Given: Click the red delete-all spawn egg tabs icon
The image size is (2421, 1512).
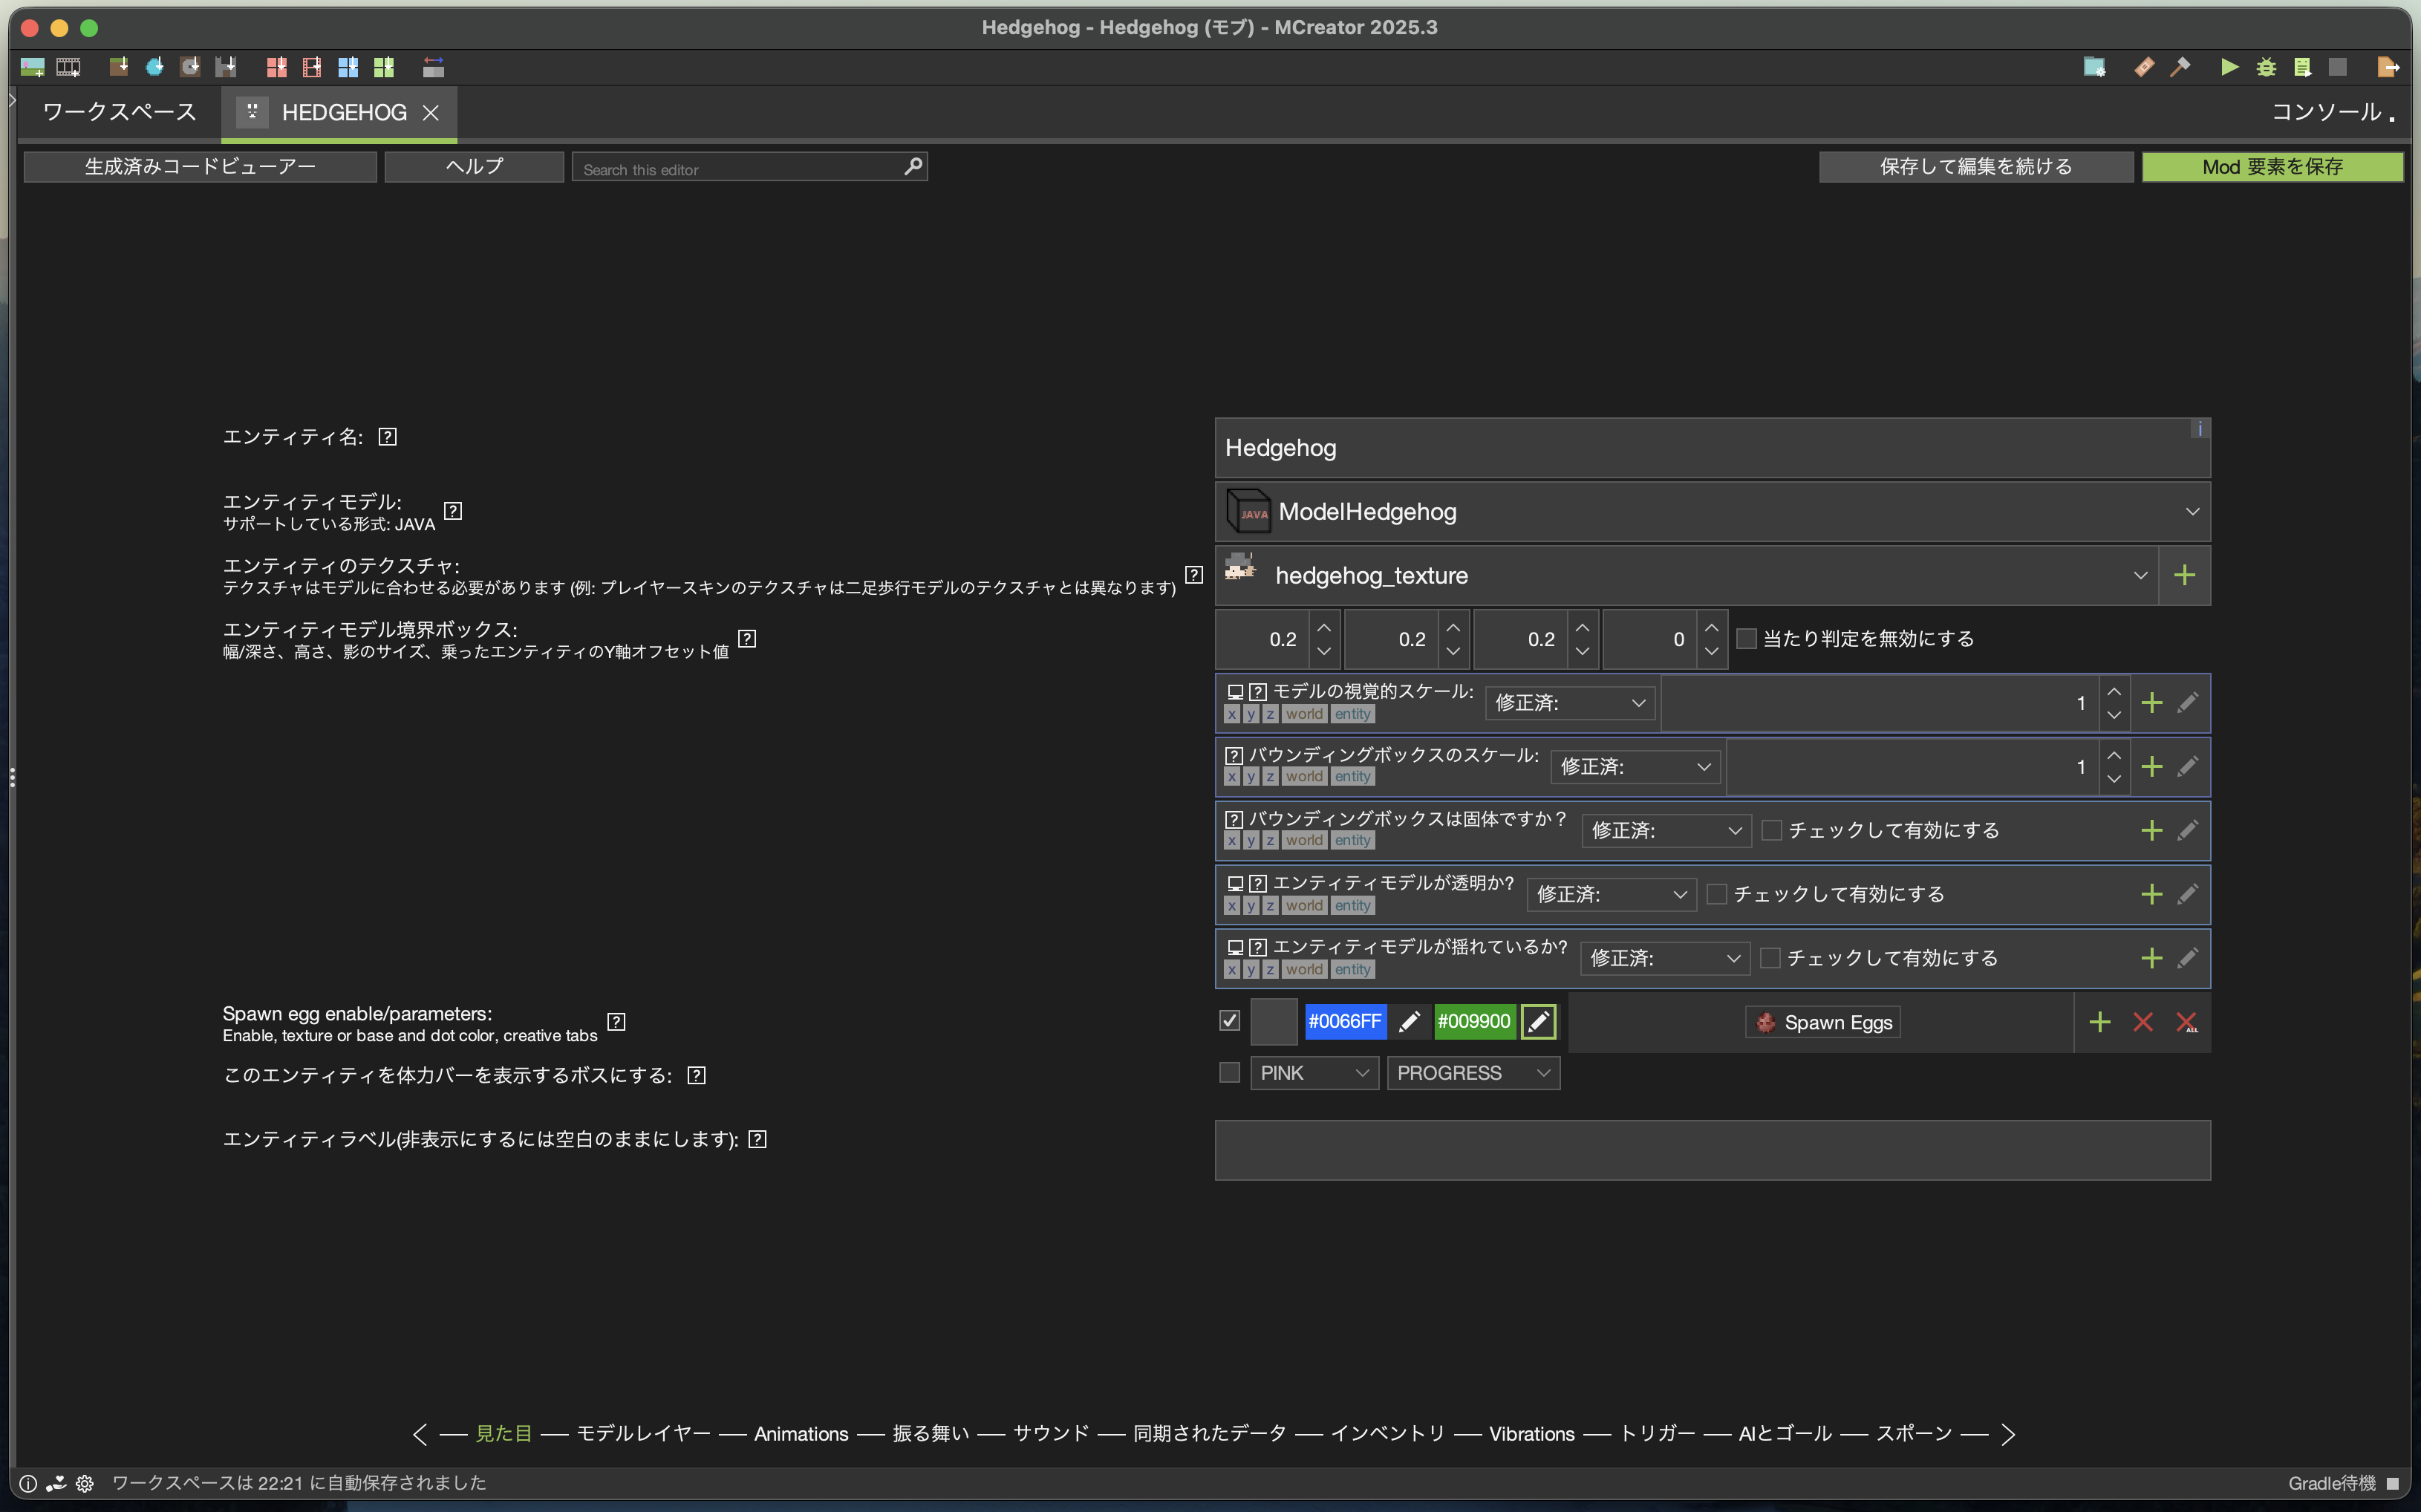Looking at the screenshot, I should point(2186,1022).
